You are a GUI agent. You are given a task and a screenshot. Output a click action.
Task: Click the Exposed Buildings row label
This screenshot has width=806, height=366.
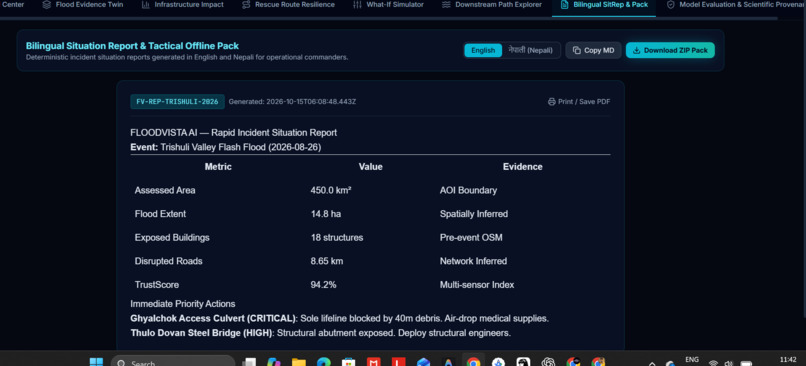pyautogui.click(x=172, y=237)
